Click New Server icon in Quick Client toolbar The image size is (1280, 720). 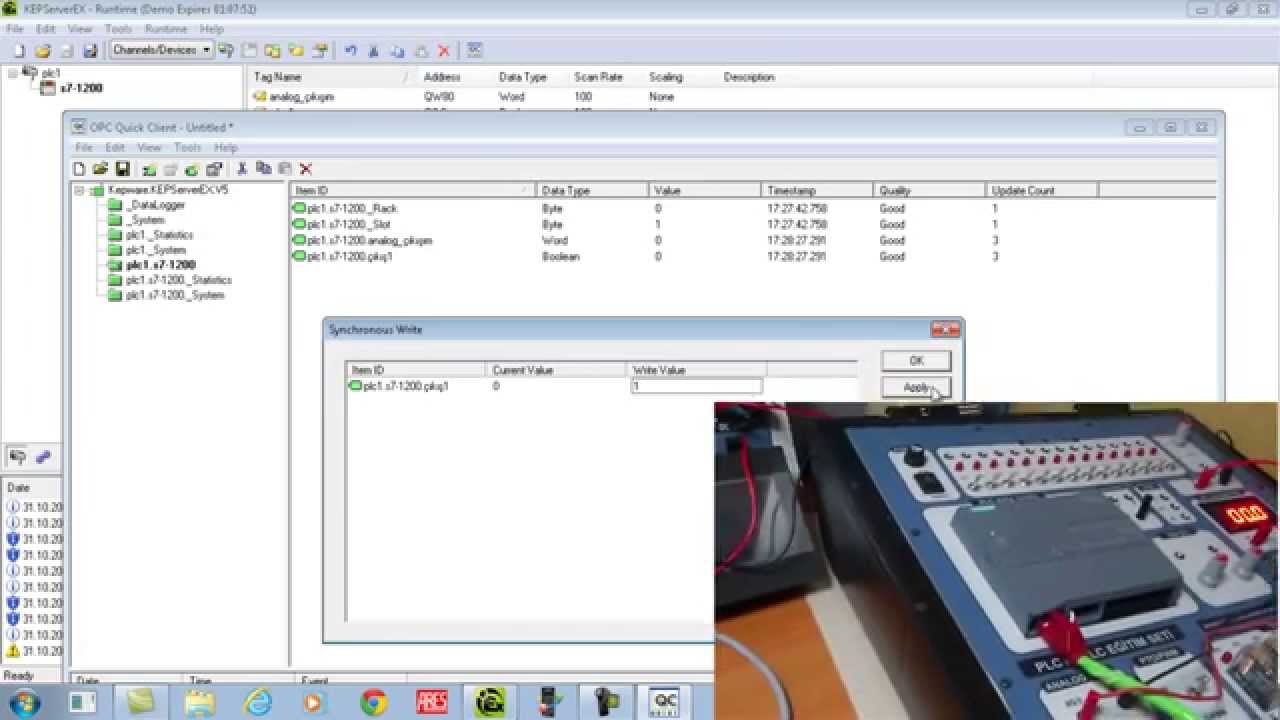click(x=149, y=169)
